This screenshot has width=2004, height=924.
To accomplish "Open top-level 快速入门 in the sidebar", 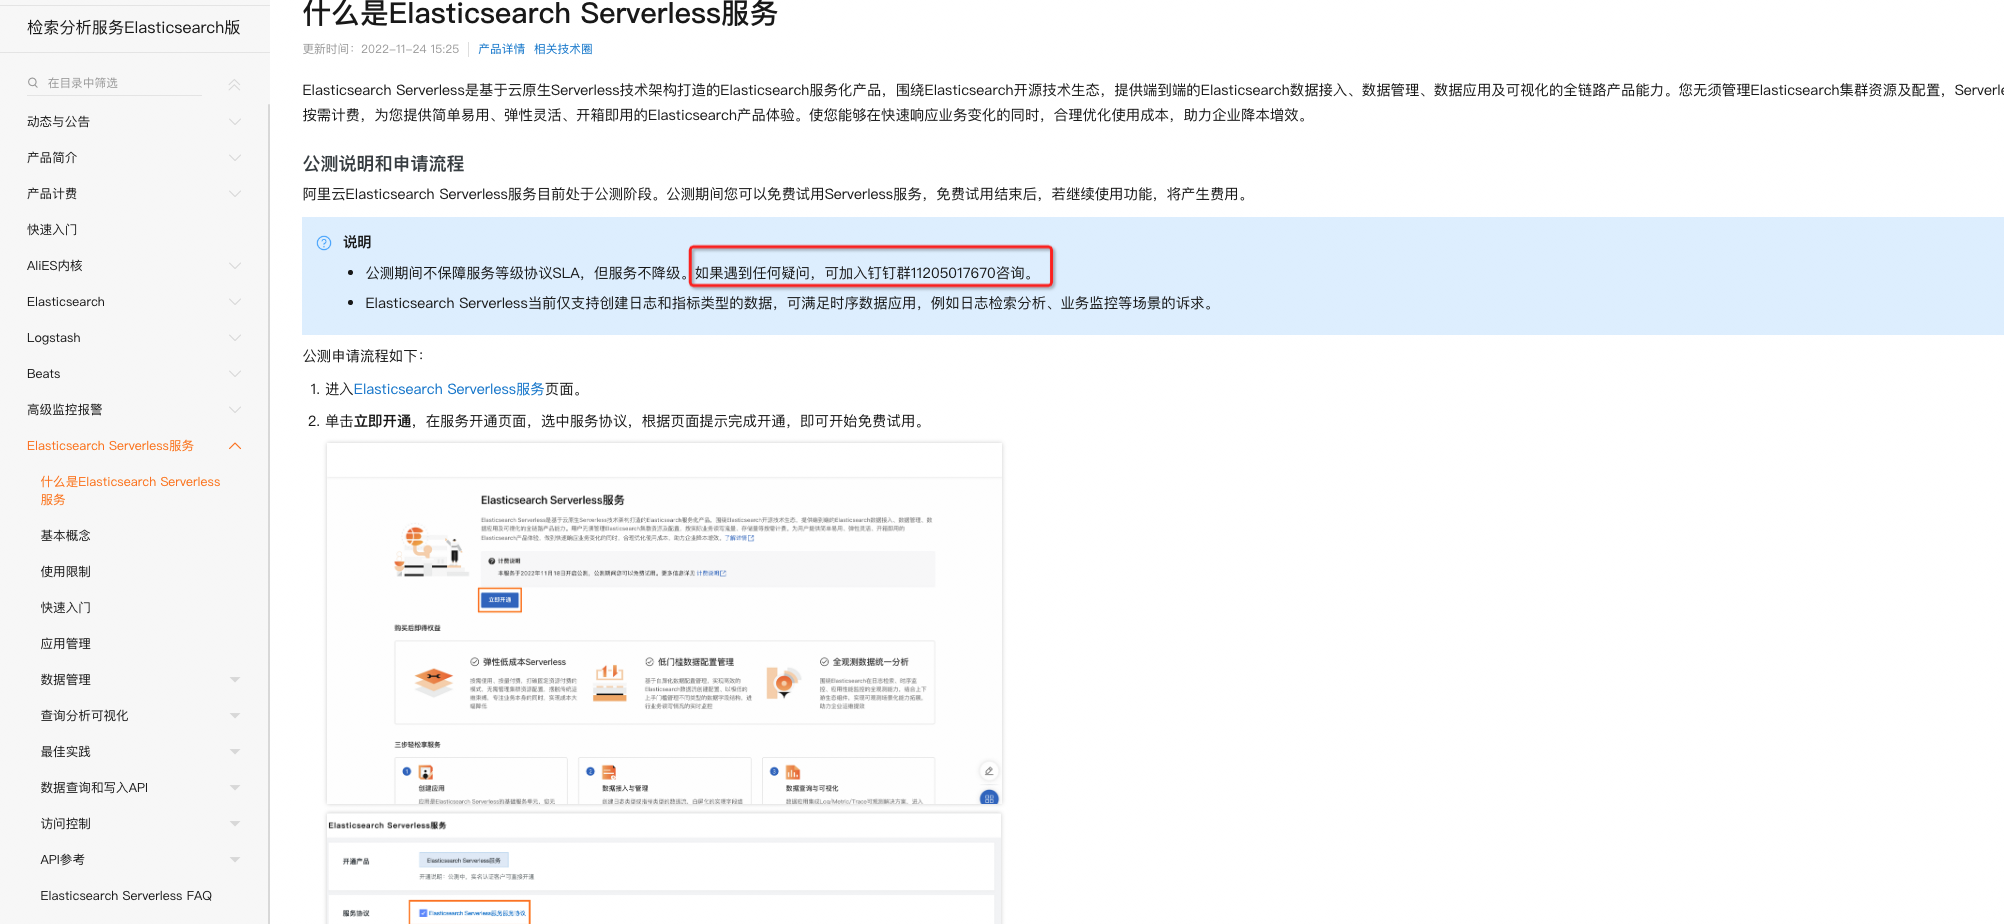I will [52, 230].
